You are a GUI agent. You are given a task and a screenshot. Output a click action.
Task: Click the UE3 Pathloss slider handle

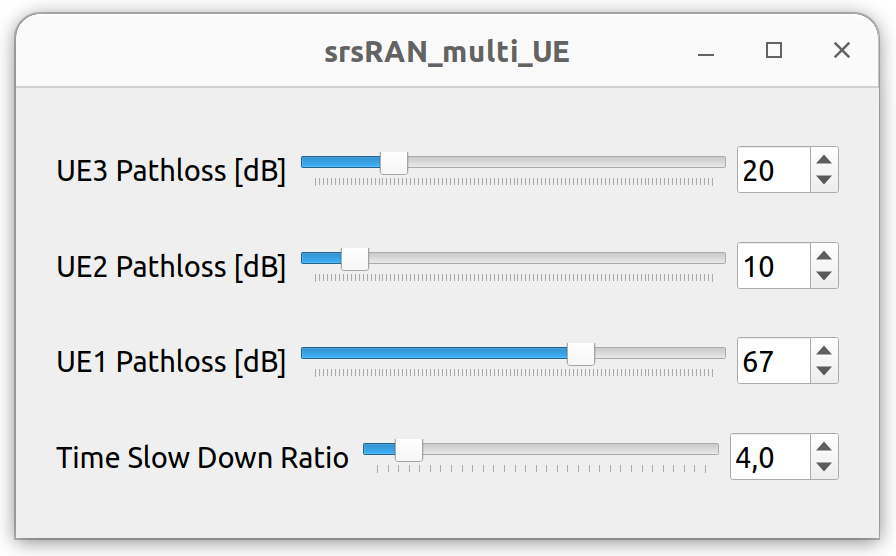click(x=394, y=162)
